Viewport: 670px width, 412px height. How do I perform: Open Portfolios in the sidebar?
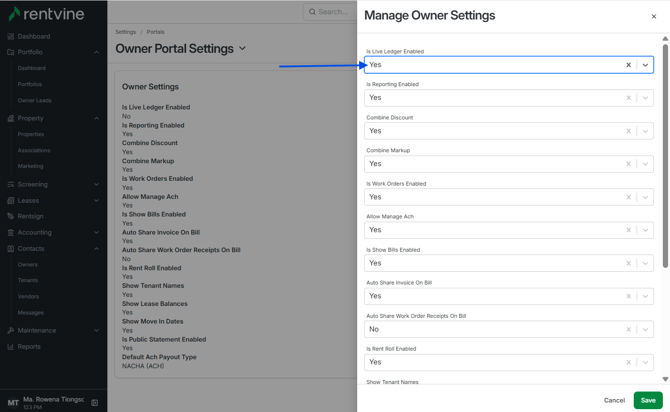[x=30, y=84]
